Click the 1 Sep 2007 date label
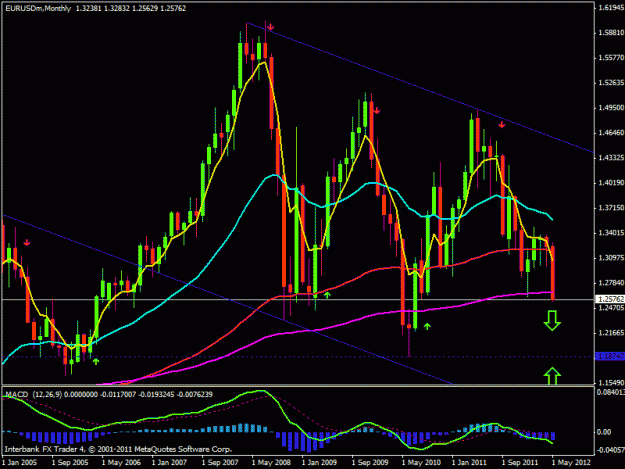This screenshot has height=469, width=625. 220,462
